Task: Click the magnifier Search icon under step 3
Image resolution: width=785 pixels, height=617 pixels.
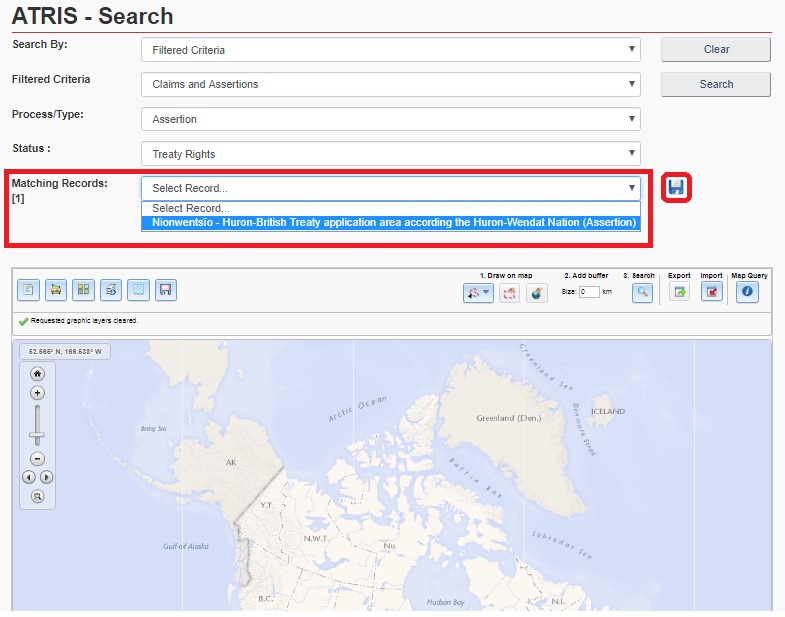Action: click(642, 292)
